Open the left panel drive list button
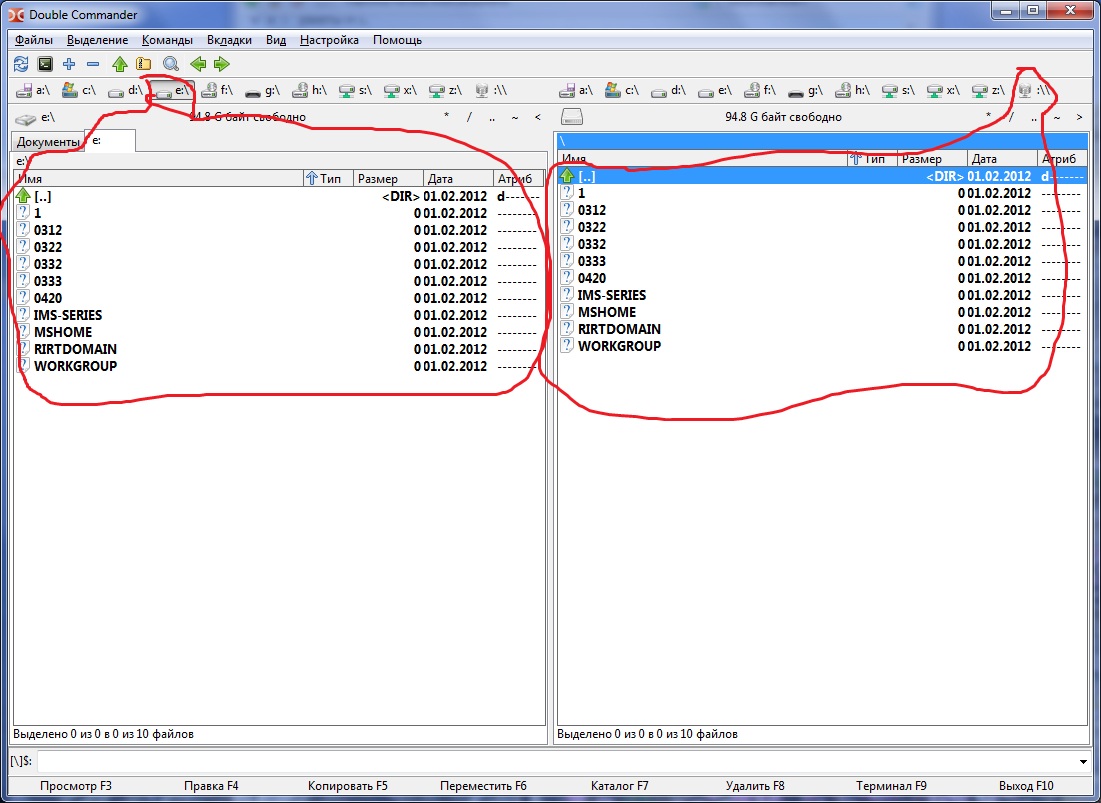 coord(25,117)
